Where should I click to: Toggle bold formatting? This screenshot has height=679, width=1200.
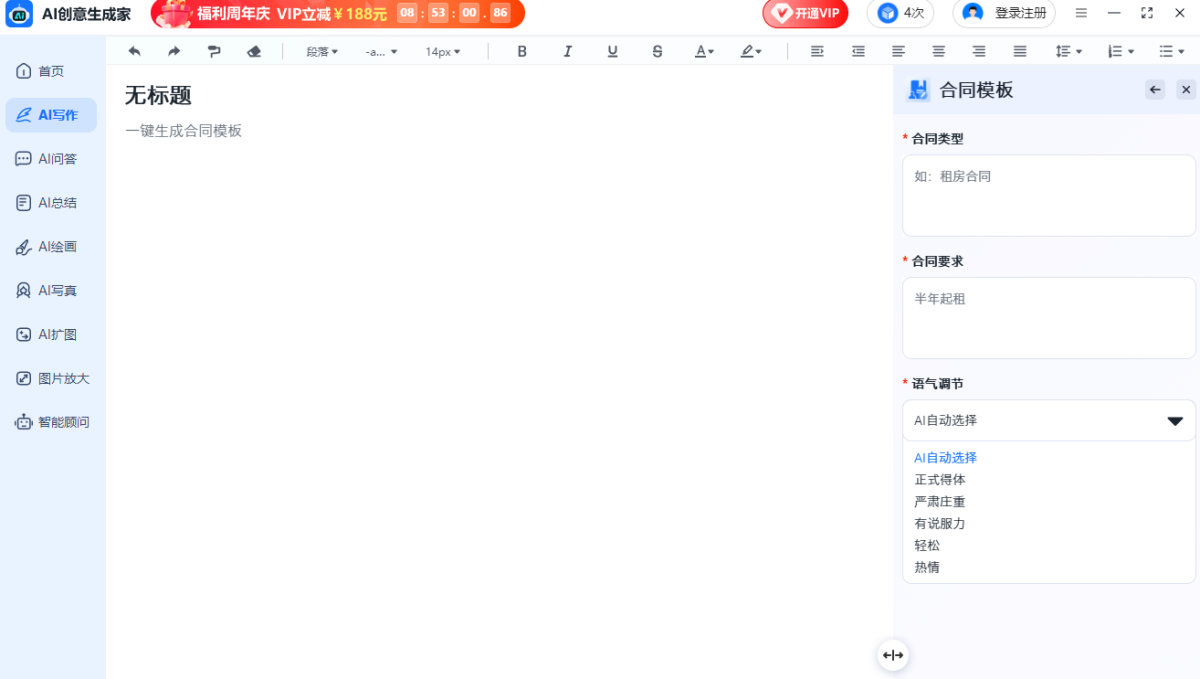coord(522,51)
